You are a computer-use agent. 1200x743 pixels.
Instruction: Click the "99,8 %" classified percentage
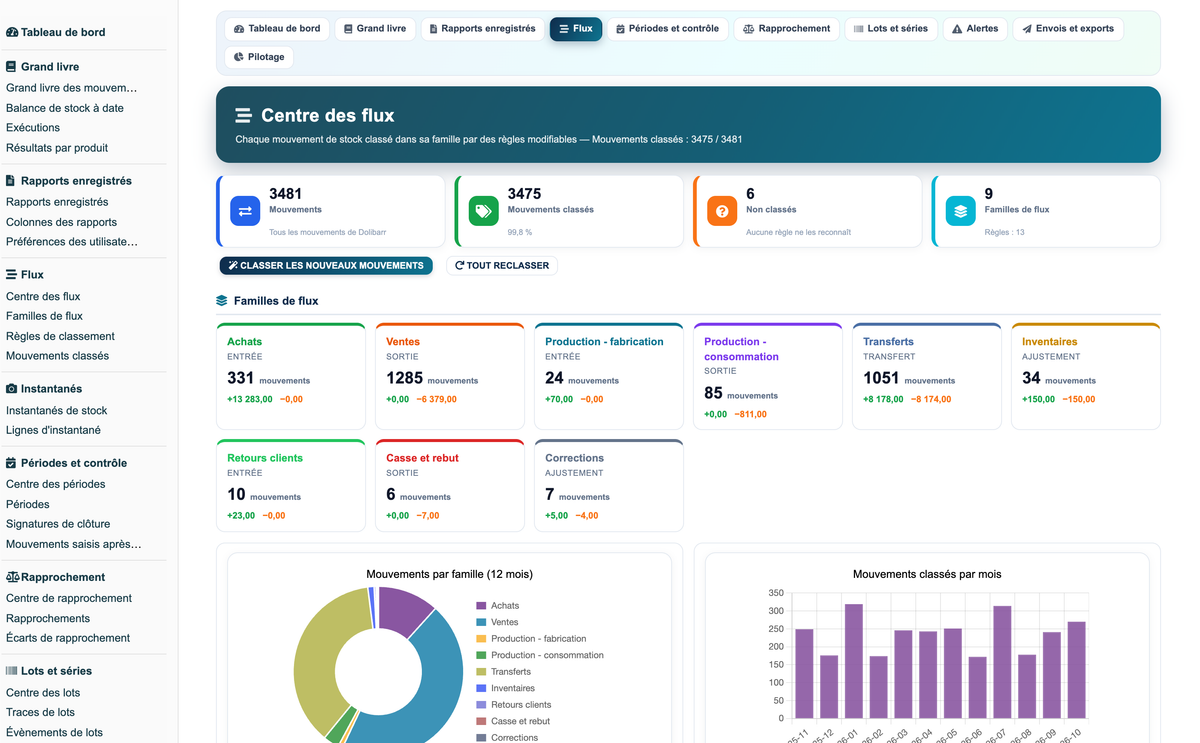point(520,232)
